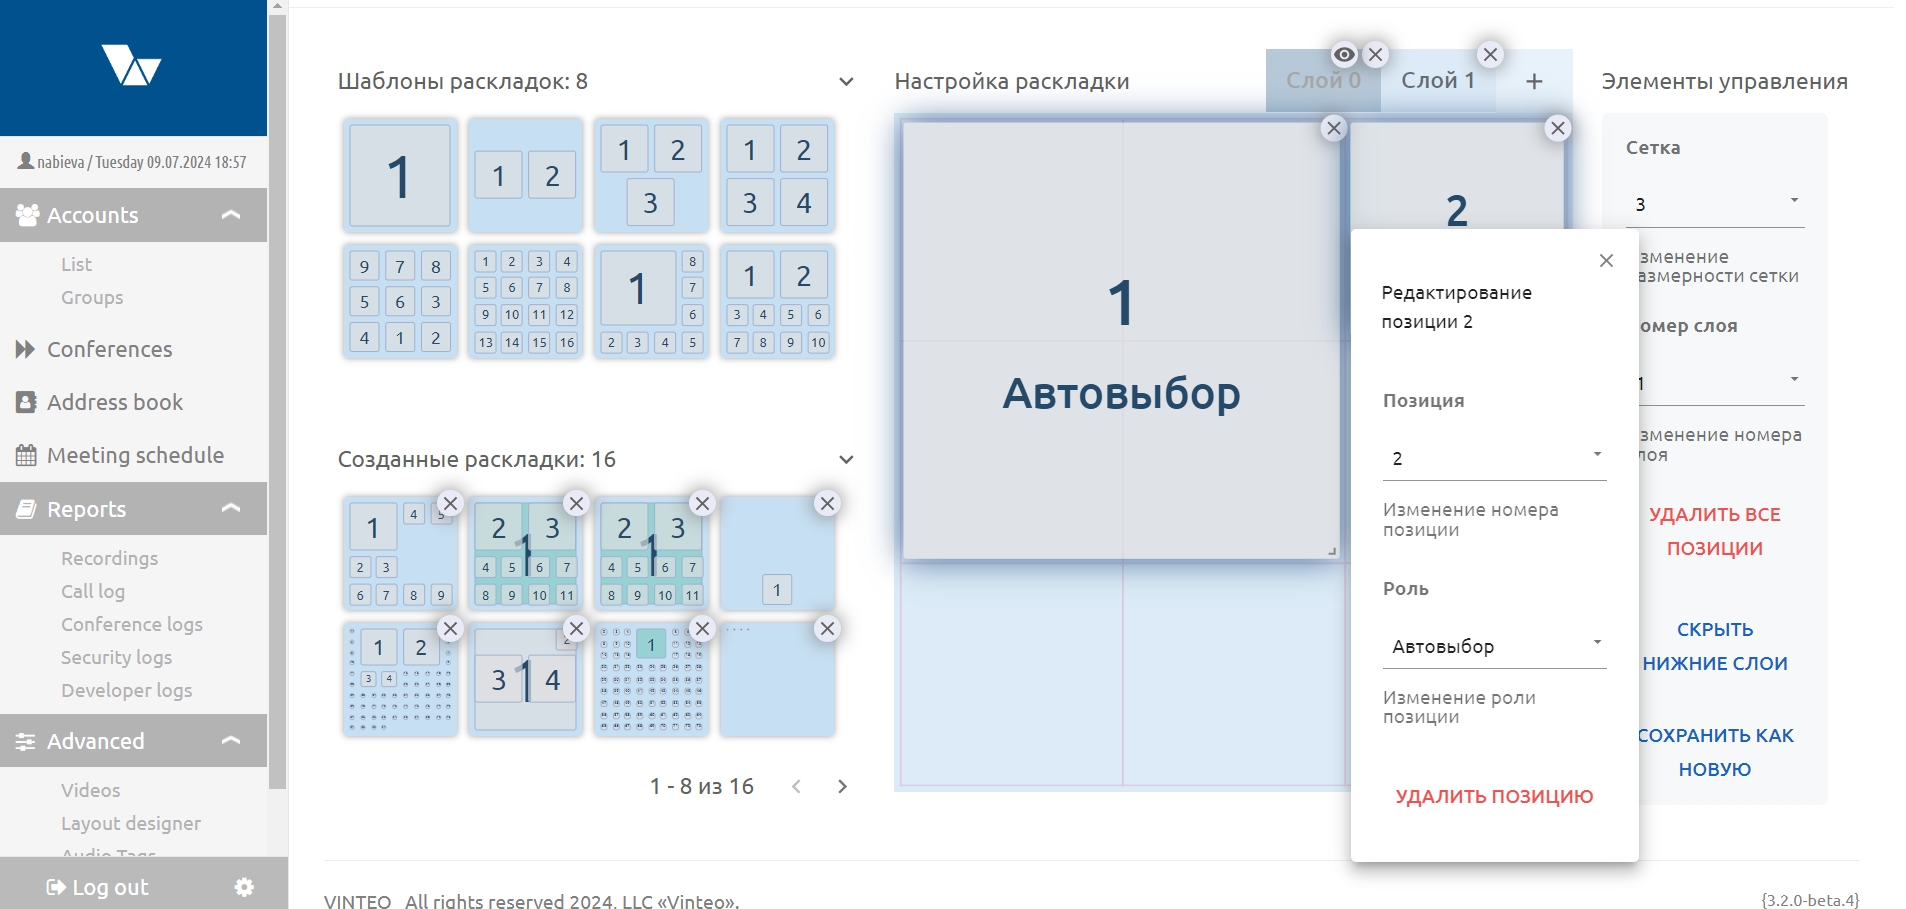Delete the fourth created layout with single 1
The image size is (1906, 909).
point(827,503)
